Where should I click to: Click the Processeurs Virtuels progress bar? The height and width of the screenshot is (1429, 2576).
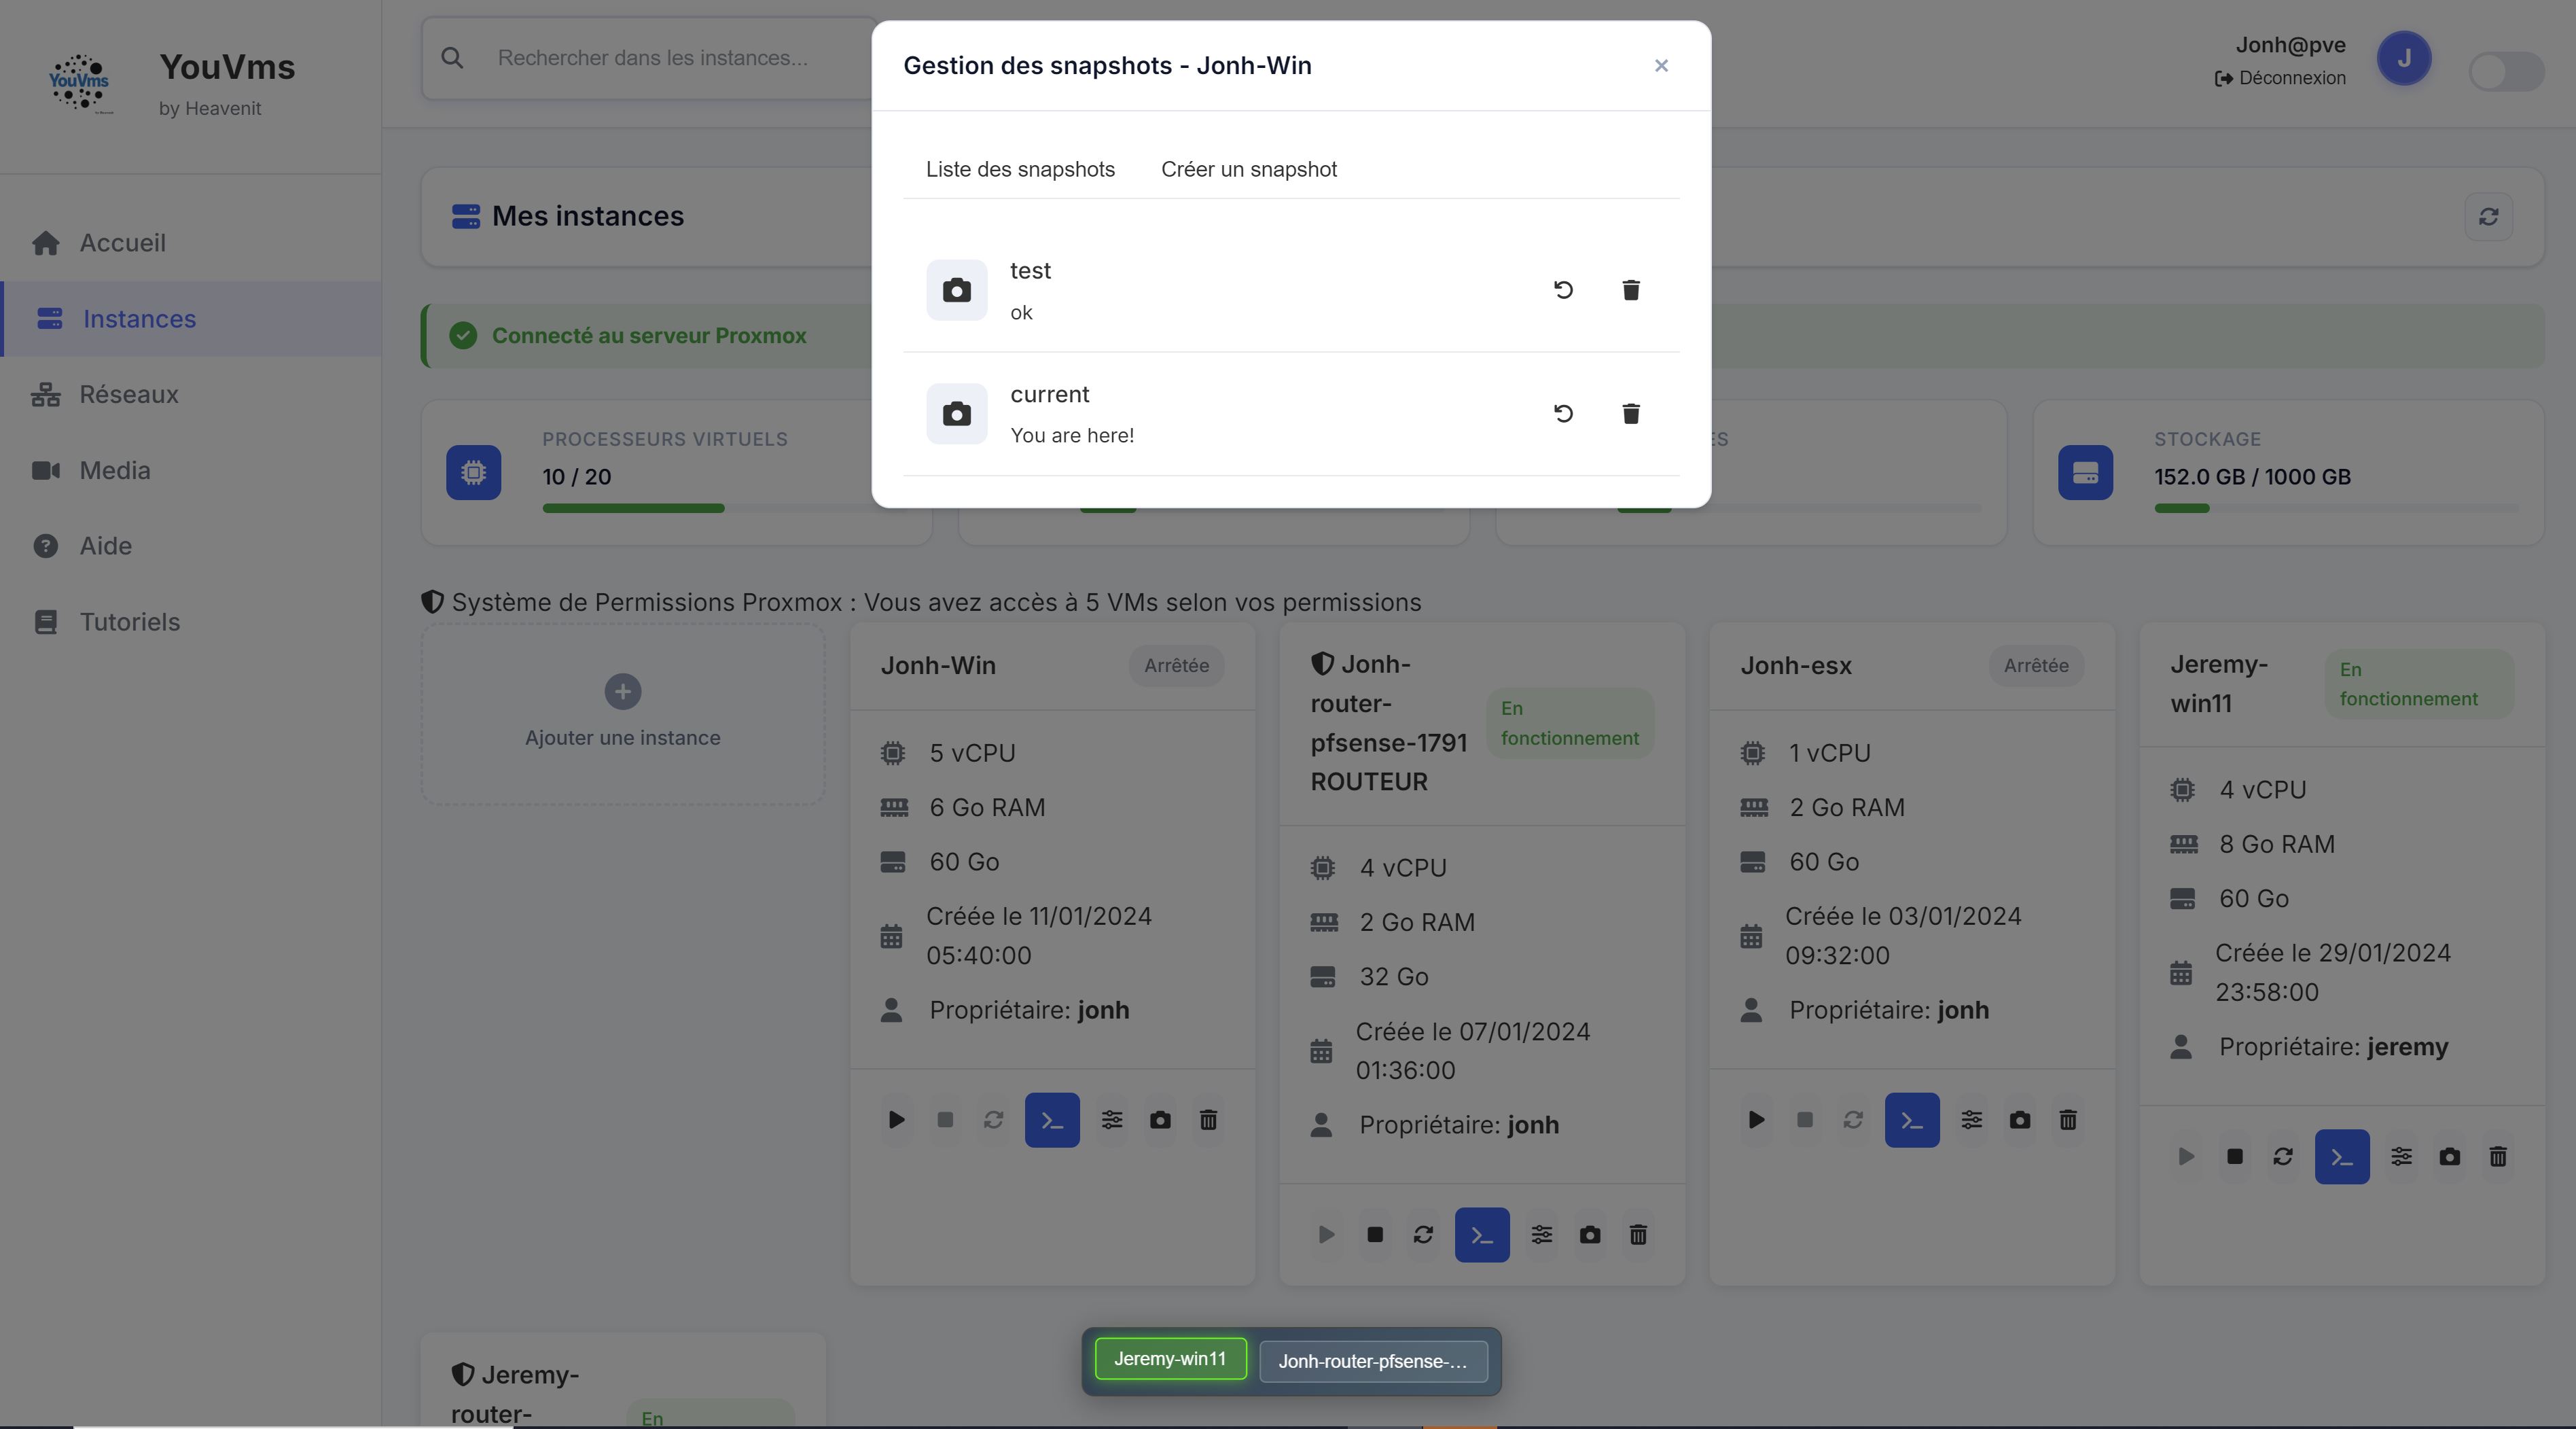[724, 508]
